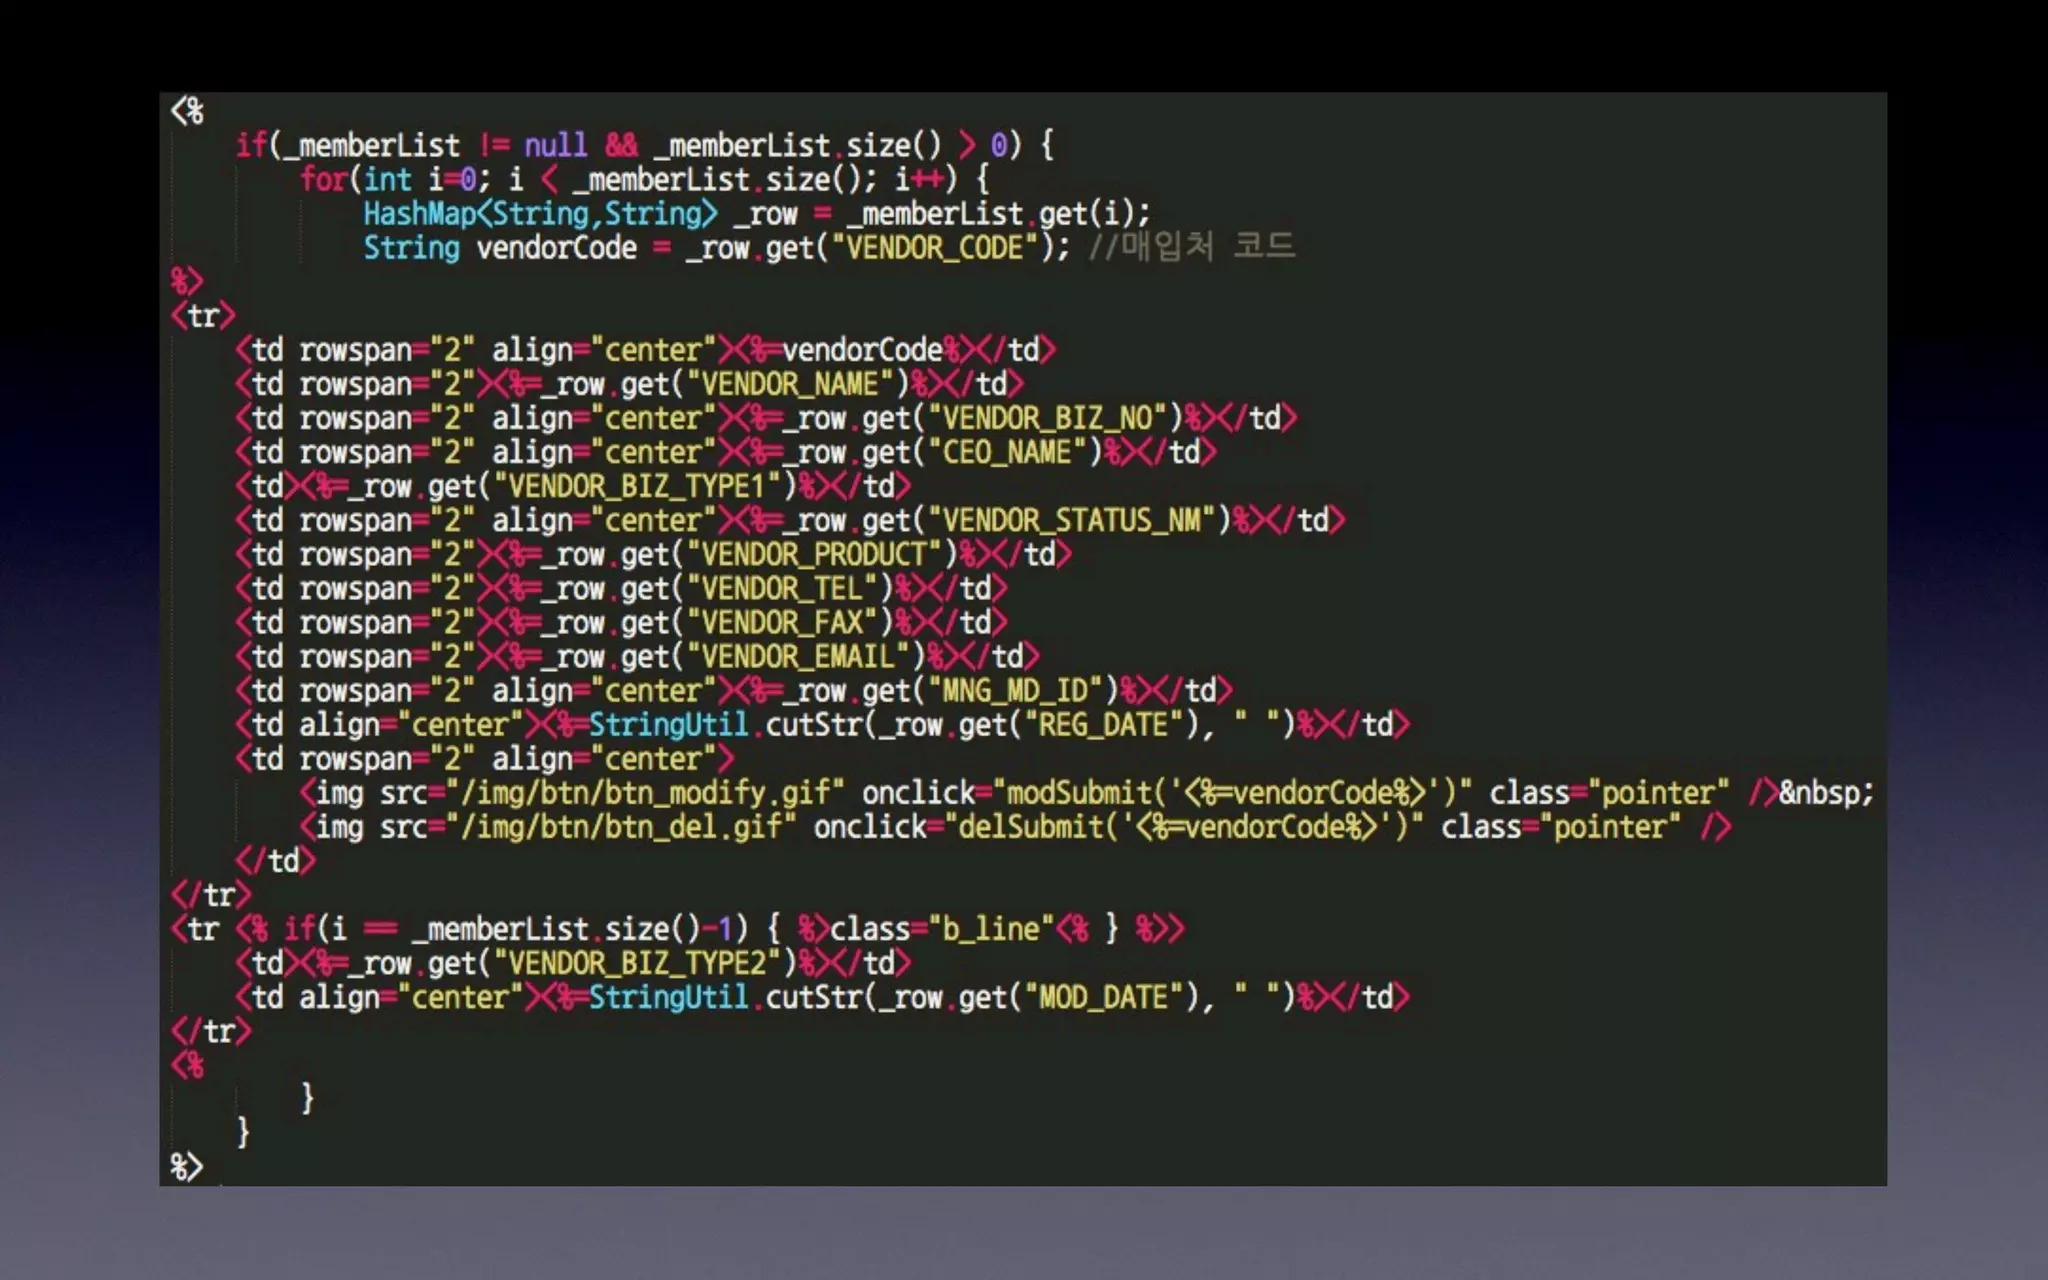Click the &nbsp; entity text
Image resolution: width=2048 pixels, height=1280 pixels.
pyautogui.click(x=1826, y=793)
